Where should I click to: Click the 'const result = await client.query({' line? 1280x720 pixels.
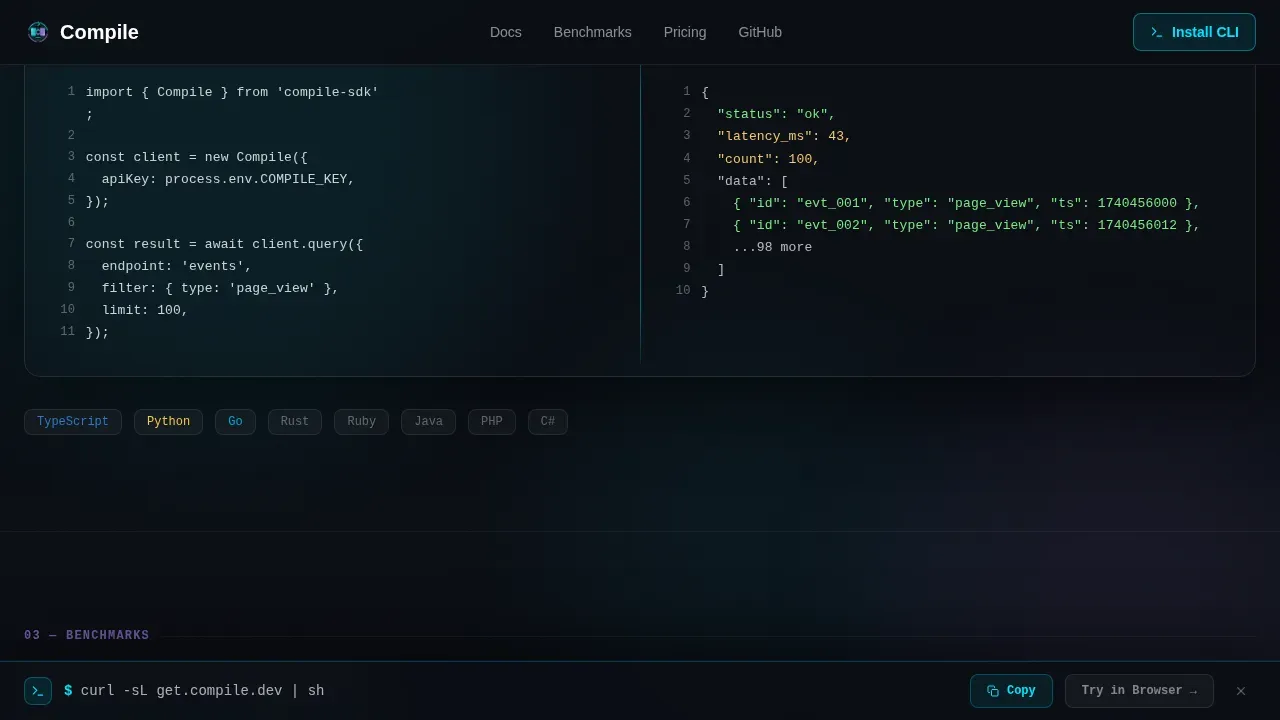point(225,244)
